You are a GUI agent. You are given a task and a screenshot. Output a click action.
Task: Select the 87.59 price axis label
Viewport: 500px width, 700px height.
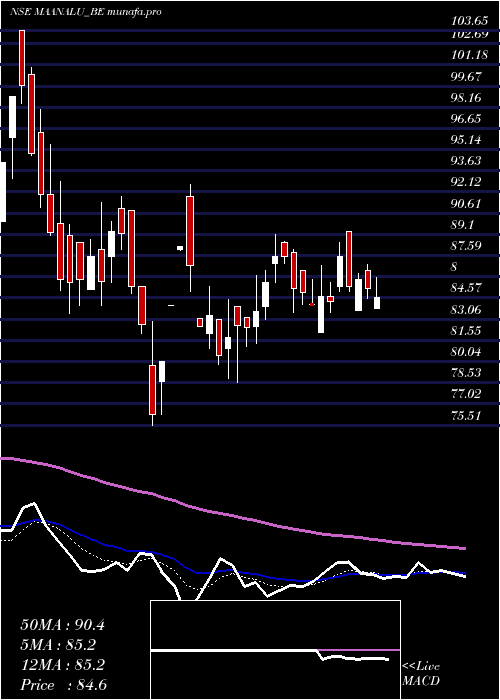466,246
